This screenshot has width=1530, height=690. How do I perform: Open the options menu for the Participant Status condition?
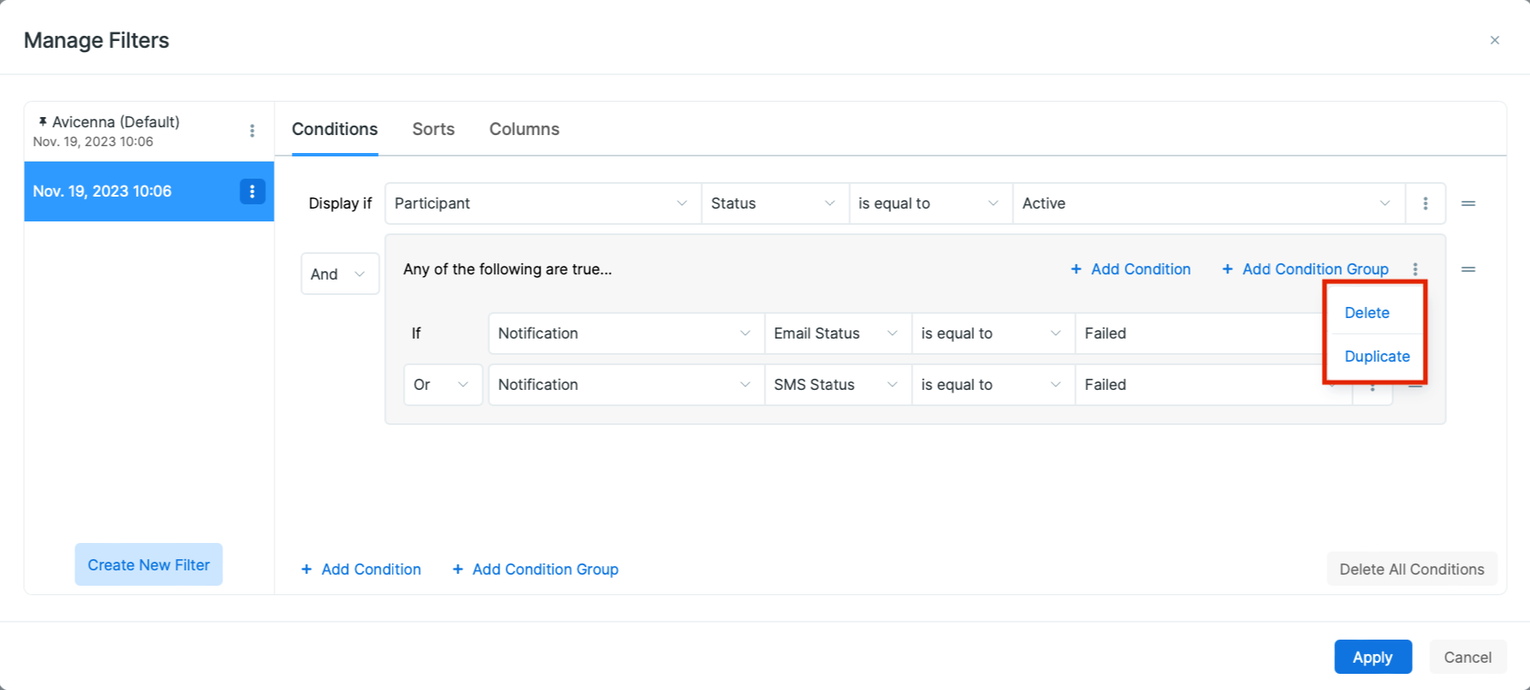point(1425,203)
